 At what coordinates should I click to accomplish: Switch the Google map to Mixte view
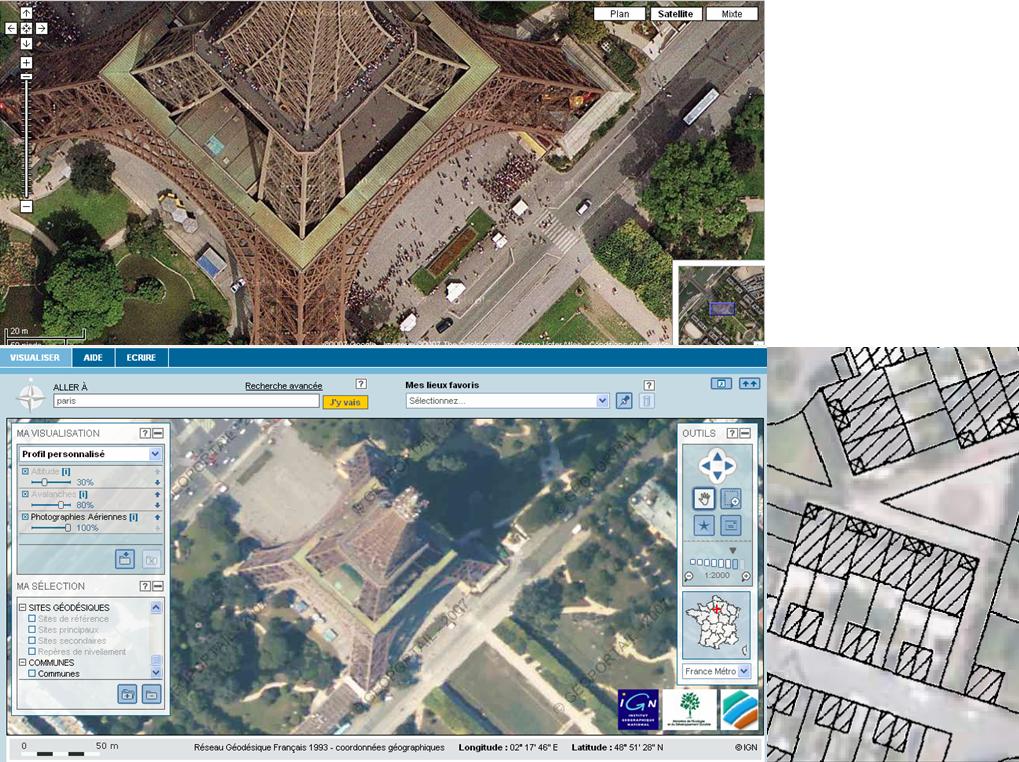[732, 14]
